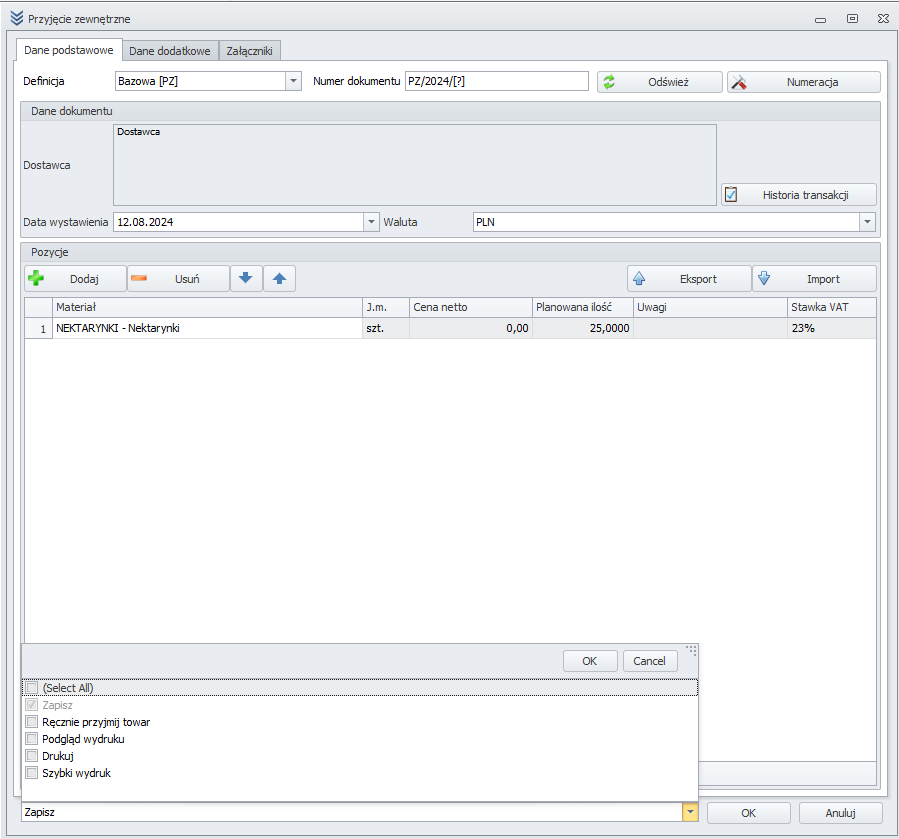This screenshot has width=899, height=839.
Task: Click the green plus Dodaj icon
Action: click(36, 279)
